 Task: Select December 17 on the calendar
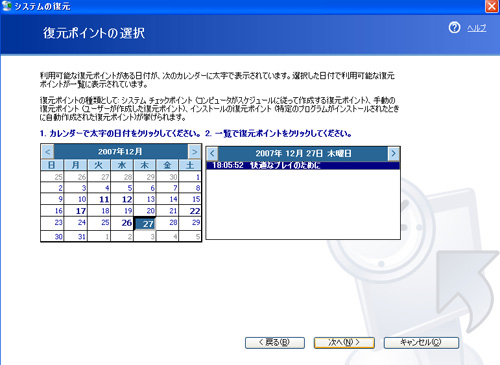click(x=76, y=211)
